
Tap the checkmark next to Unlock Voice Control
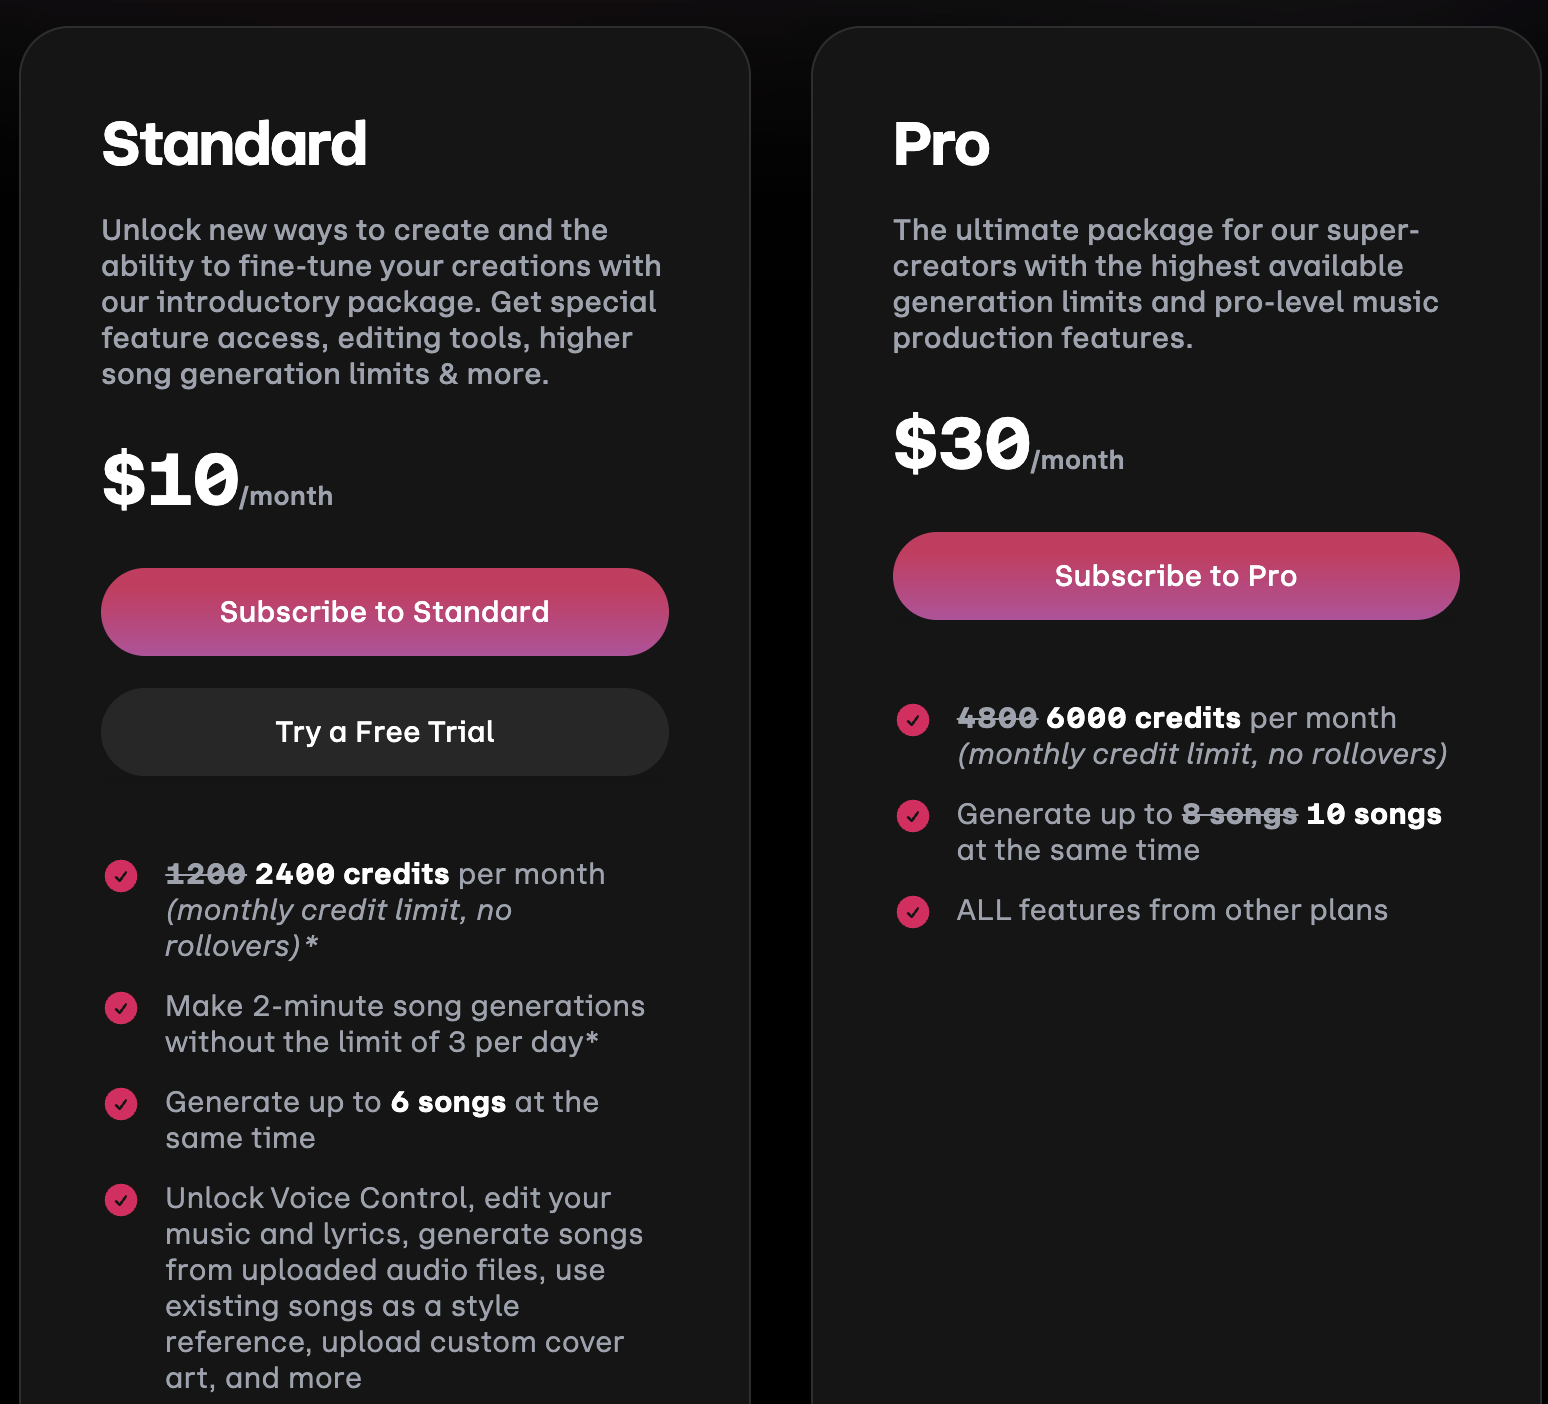121,1200
